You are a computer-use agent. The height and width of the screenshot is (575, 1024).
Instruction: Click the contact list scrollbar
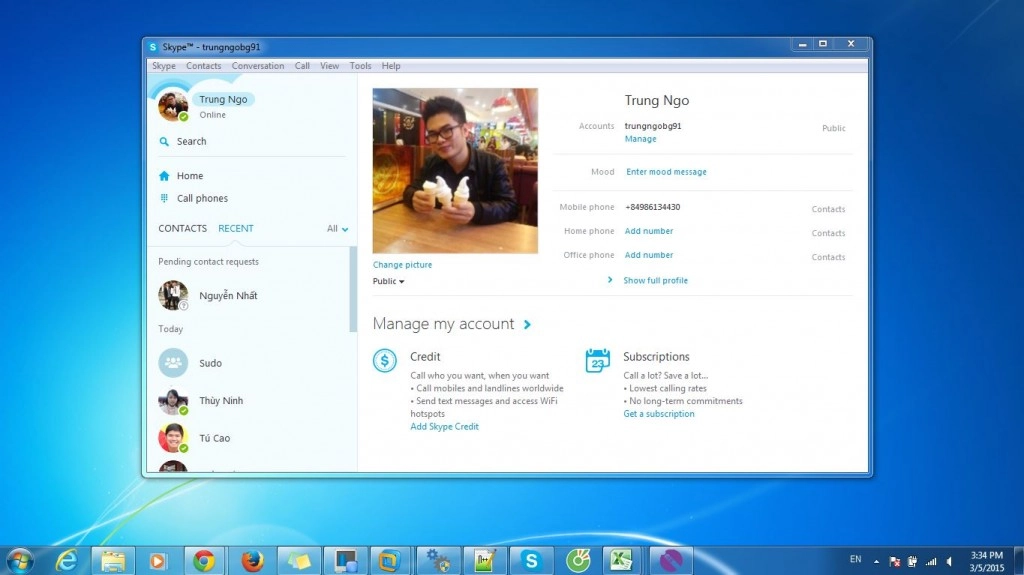coord(353,289)
